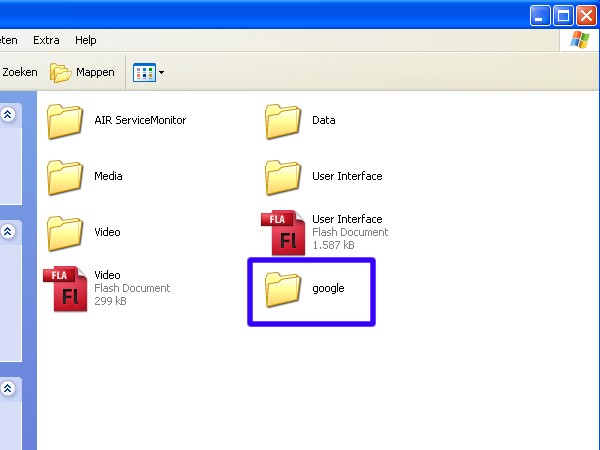Open the partially visible Favorieten menu
Screen dimensions: 600x450
(x=8, y=40)
